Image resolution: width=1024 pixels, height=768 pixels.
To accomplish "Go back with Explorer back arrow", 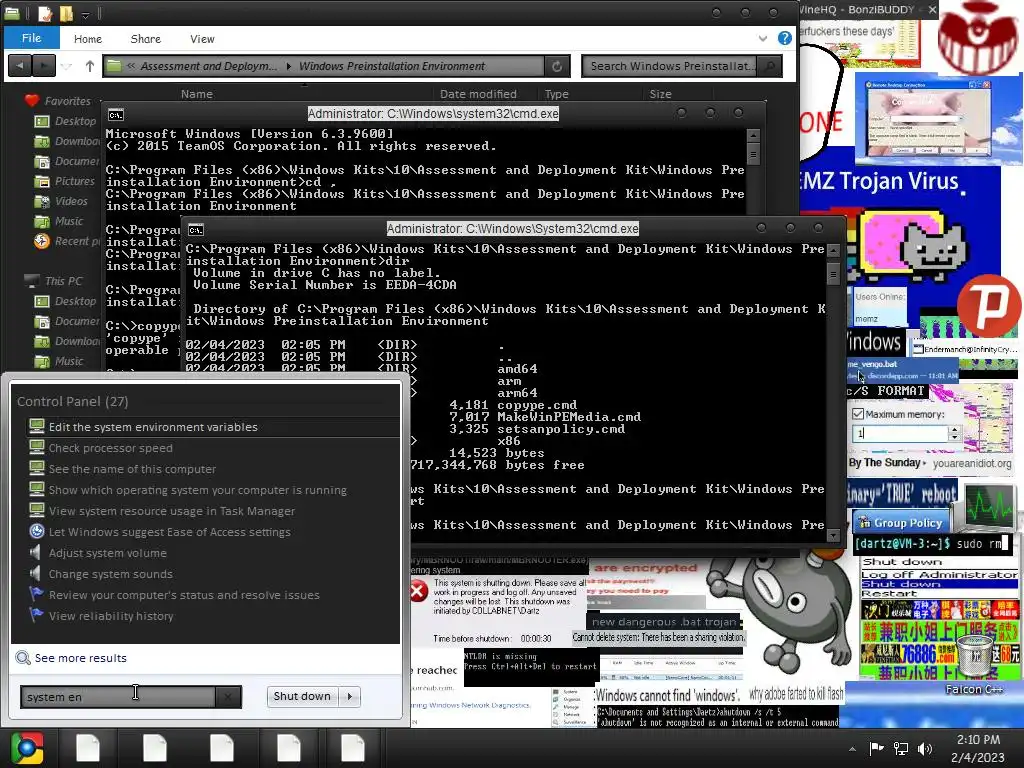I will [x=20, y=65].
